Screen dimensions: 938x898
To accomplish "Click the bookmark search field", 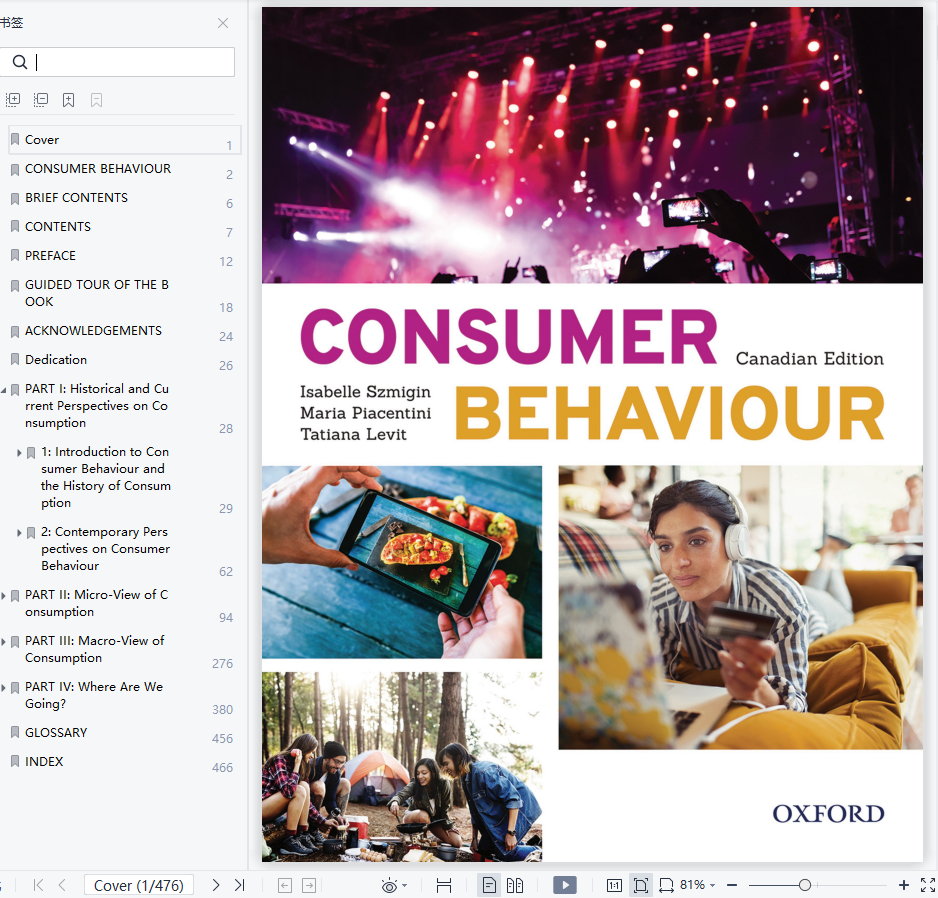I will [117, 62].
